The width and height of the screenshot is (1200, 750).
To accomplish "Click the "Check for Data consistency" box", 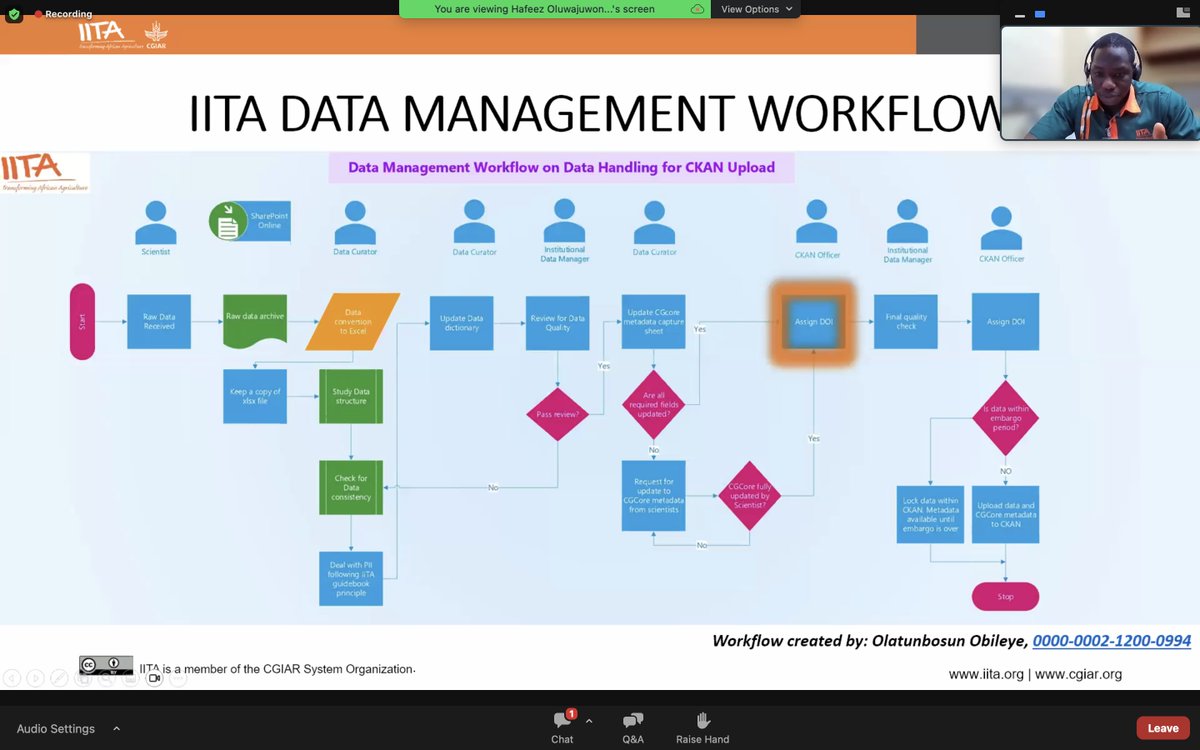I will [x=351, y=488].
